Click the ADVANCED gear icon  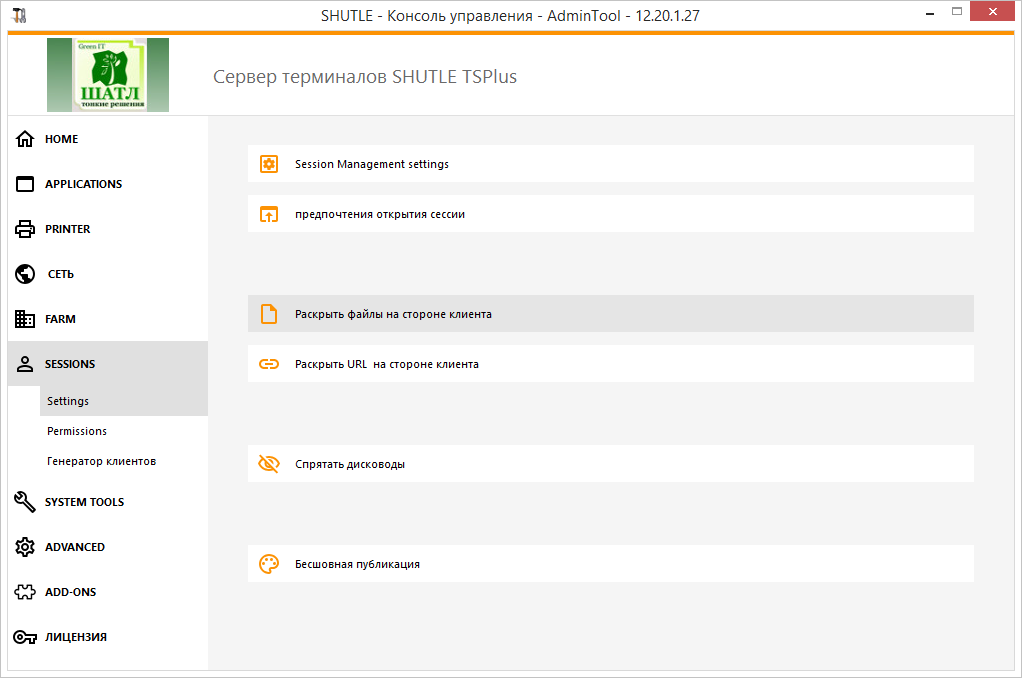24,547
